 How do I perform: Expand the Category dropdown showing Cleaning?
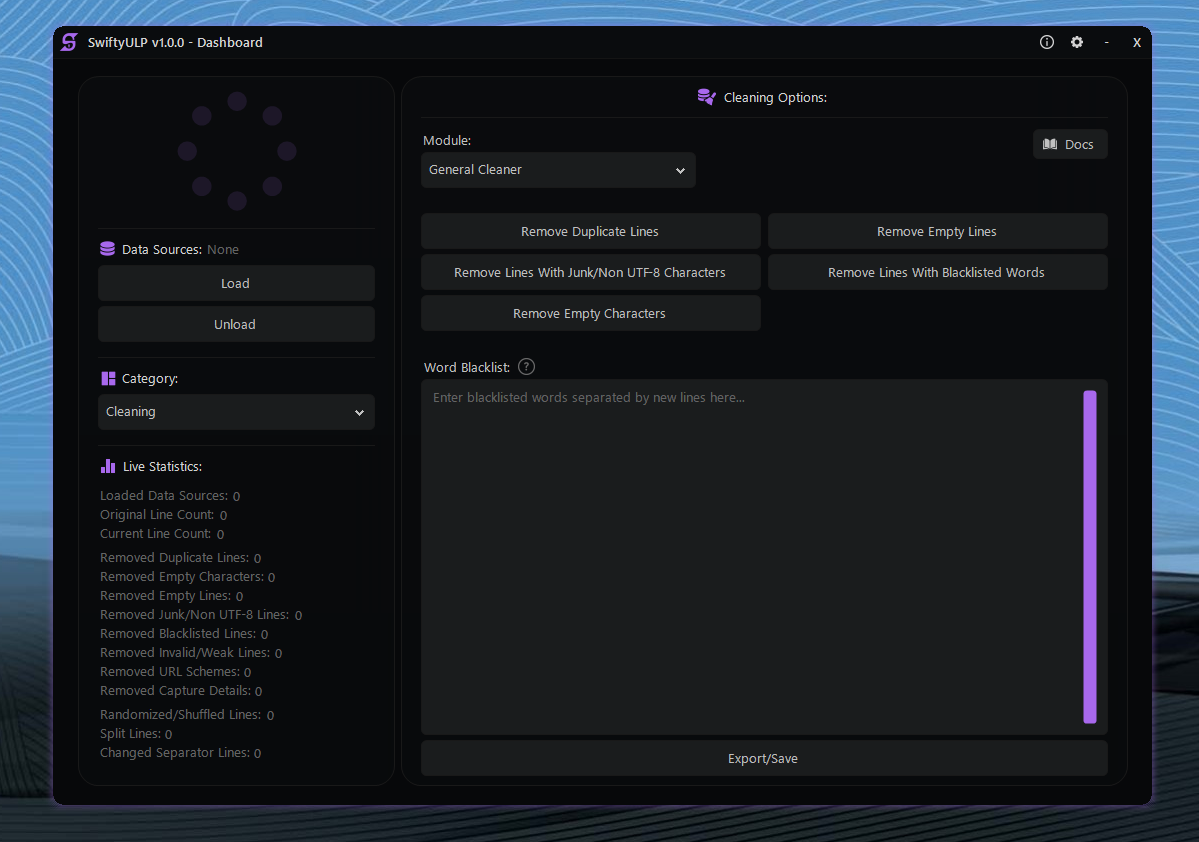tap(236, 411)
